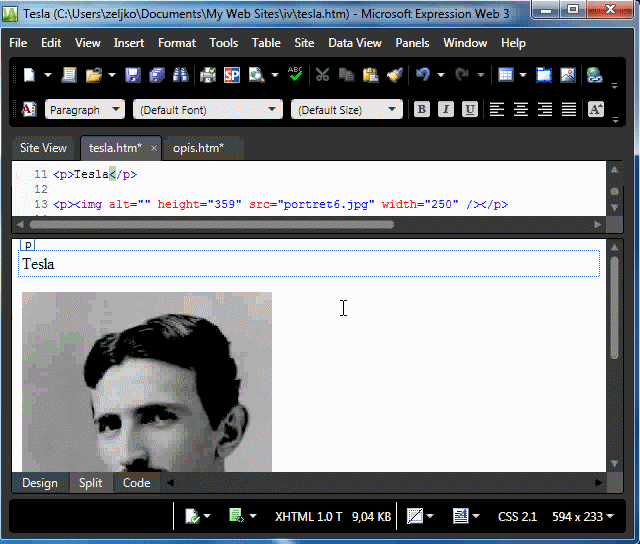Open the Format menu

[x=177, y=43]
